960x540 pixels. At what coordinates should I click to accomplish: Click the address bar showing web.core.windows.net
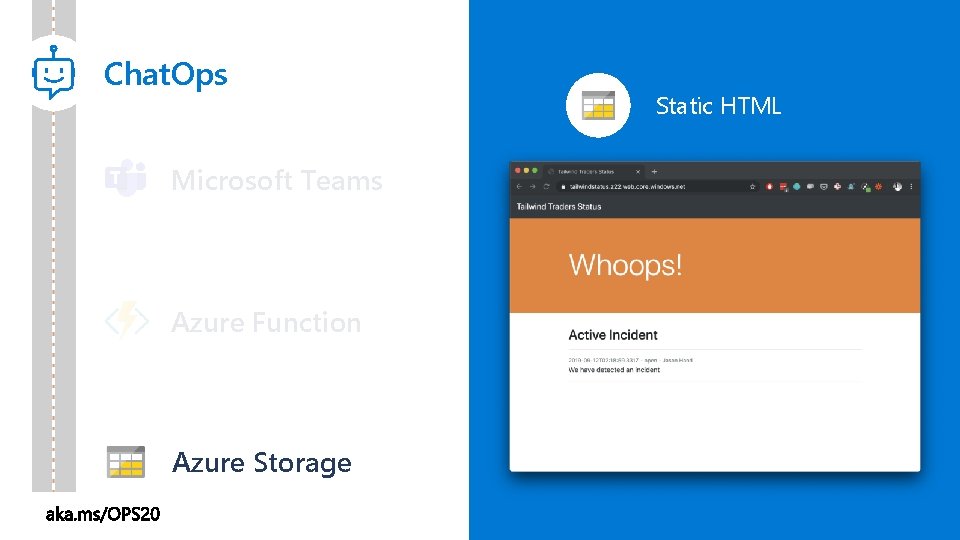click(658, 187)
